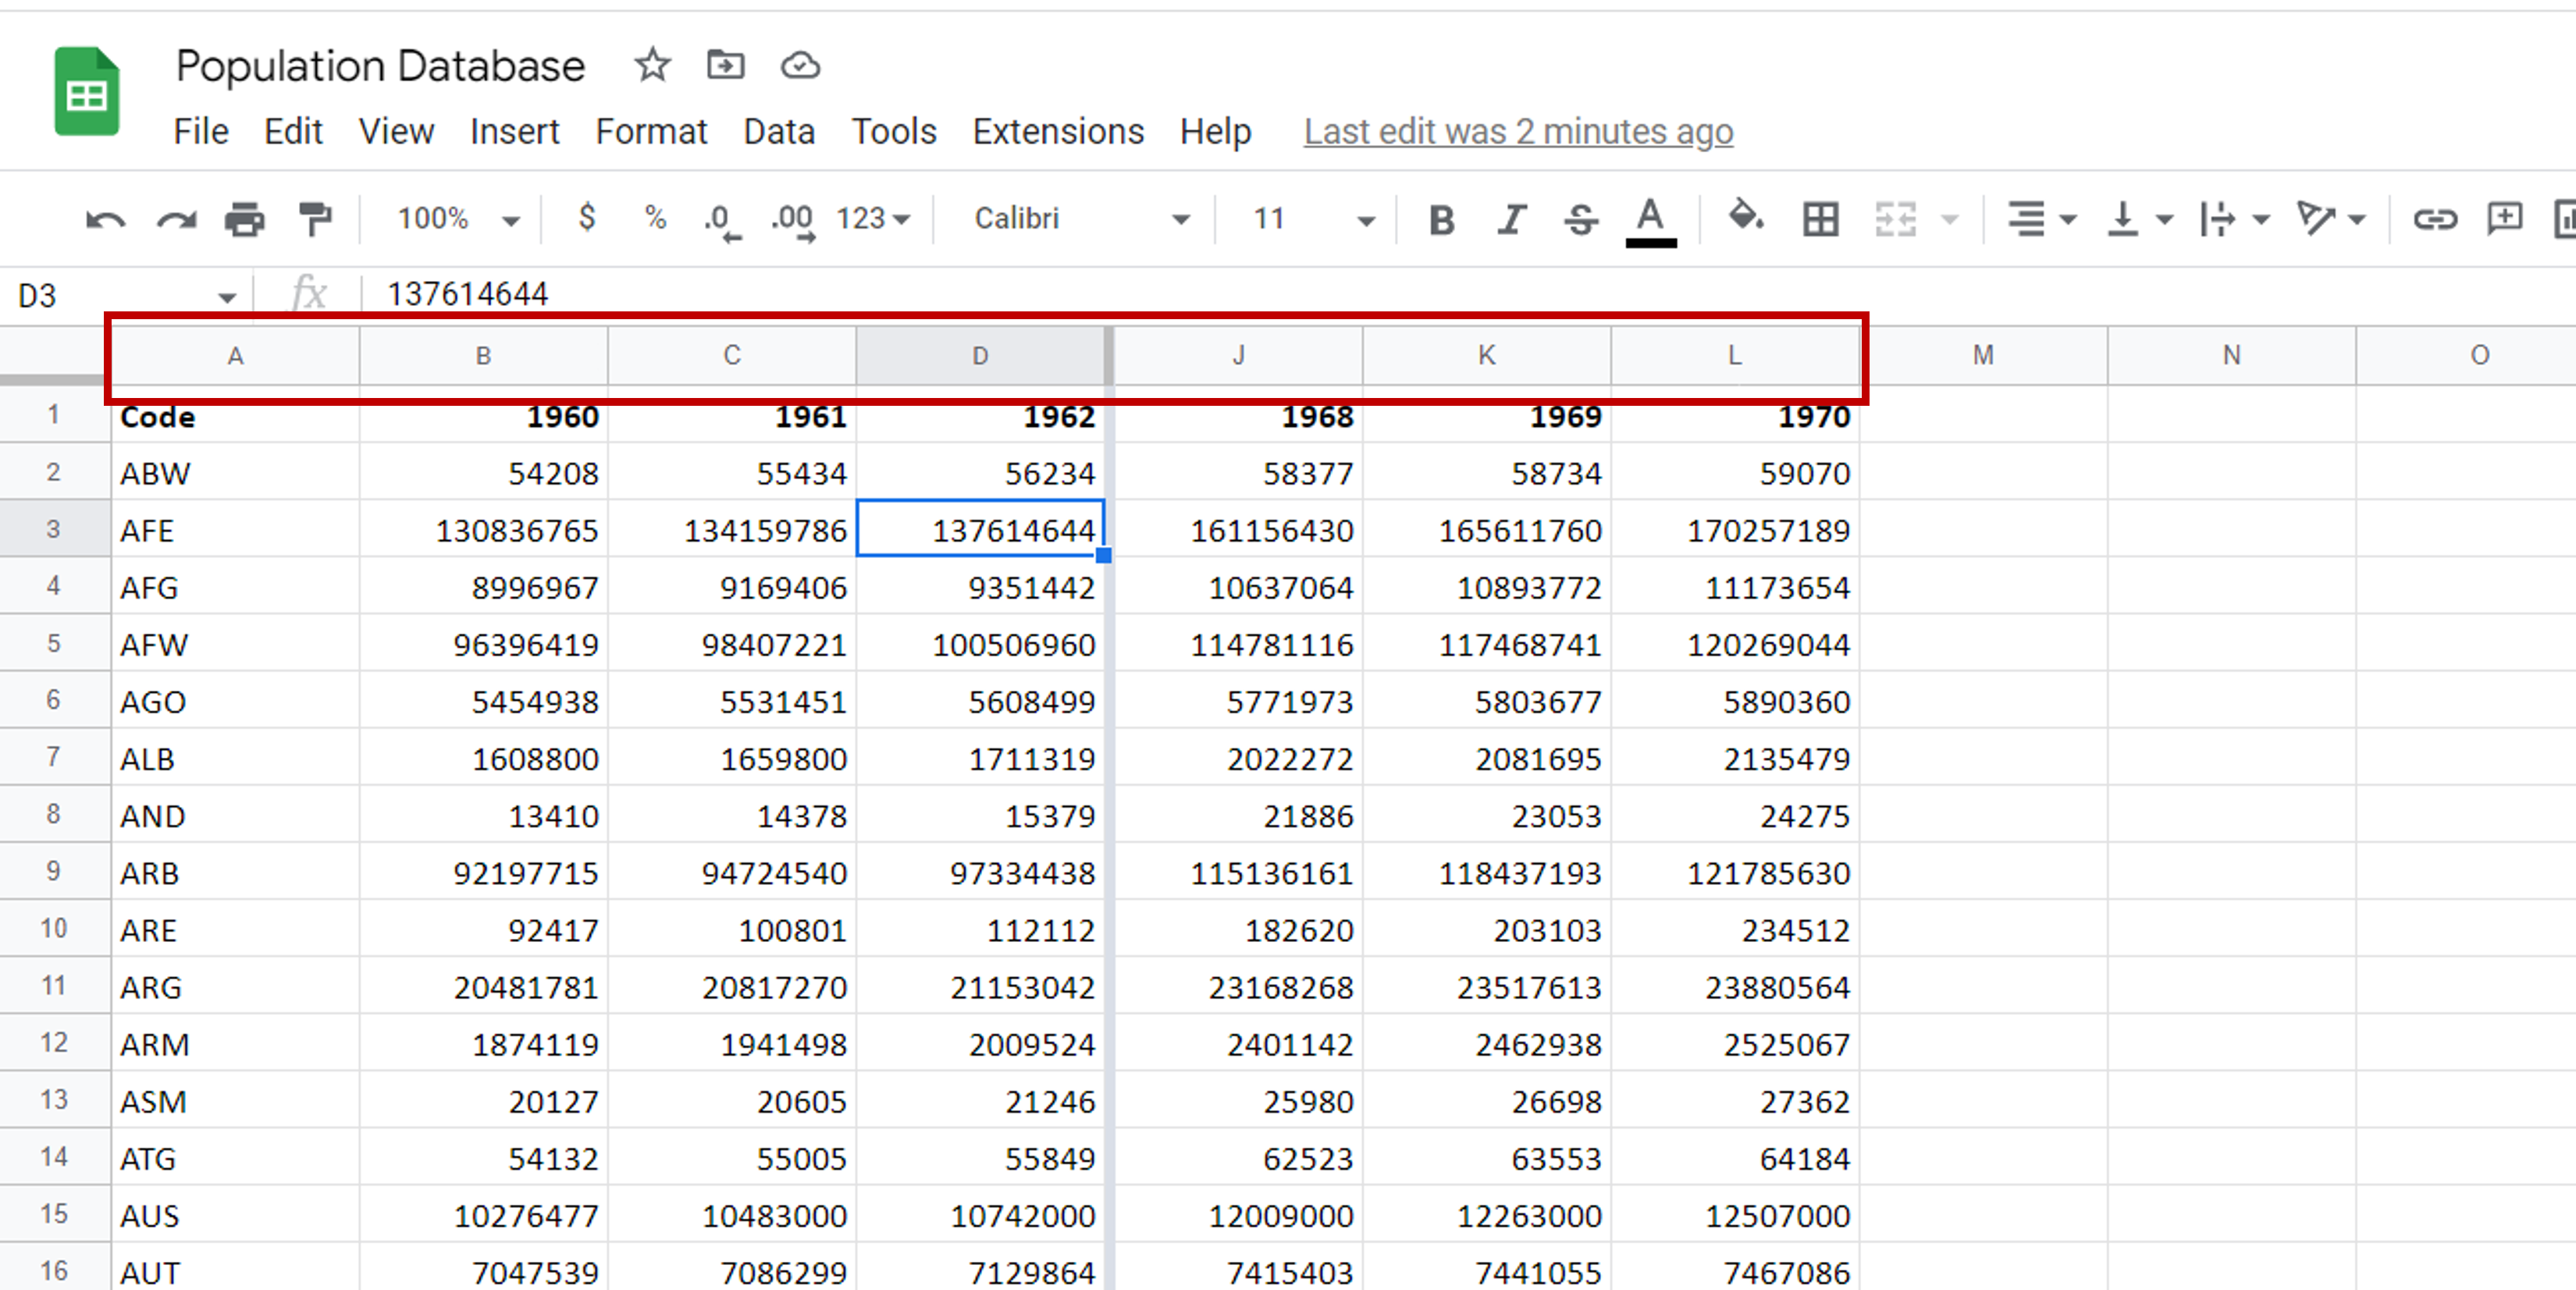The image size is (2576, 1290).
Task: Select column A header
Action: point(235,356)
